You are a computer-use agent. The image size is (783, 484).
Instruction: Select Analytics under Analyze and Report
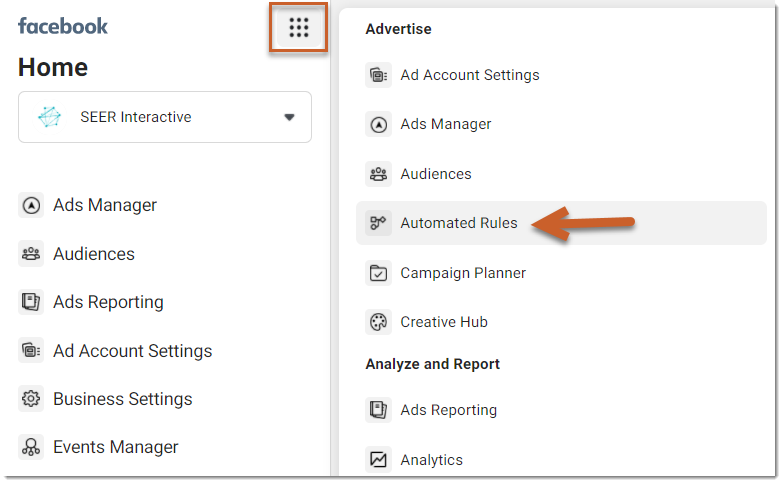[432, 460]
